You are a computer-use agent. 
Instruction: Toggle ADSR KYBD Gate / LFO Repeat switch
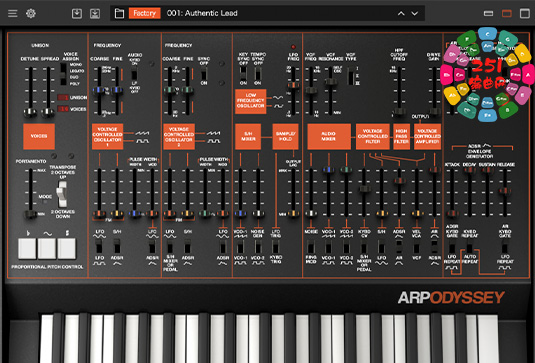tap(452, 247)
